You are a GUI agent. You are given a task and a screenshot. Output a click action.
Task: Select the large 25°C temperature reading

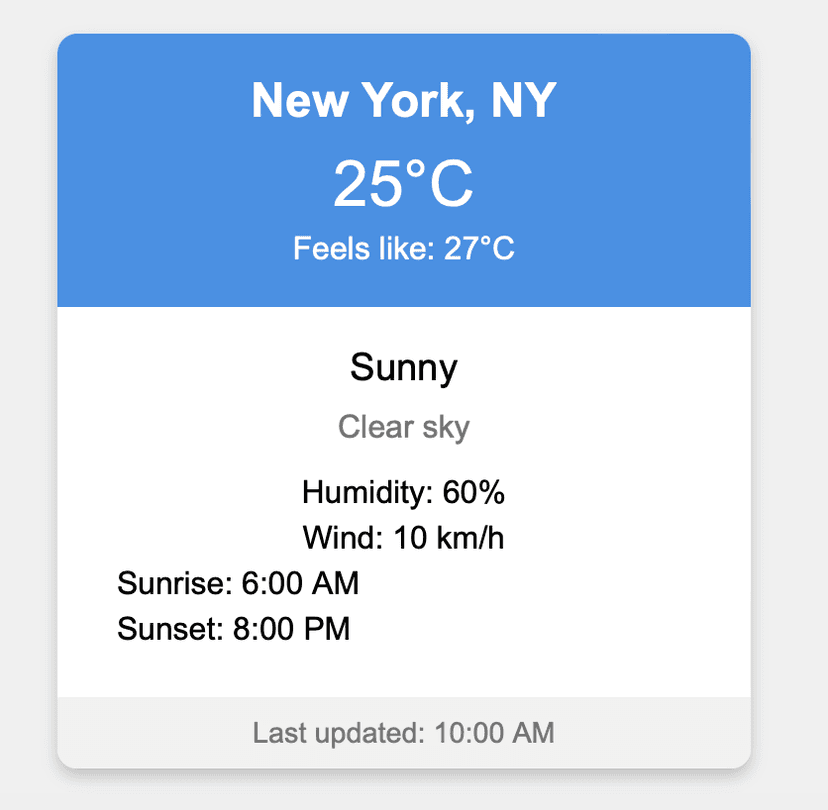pos(403,184)
